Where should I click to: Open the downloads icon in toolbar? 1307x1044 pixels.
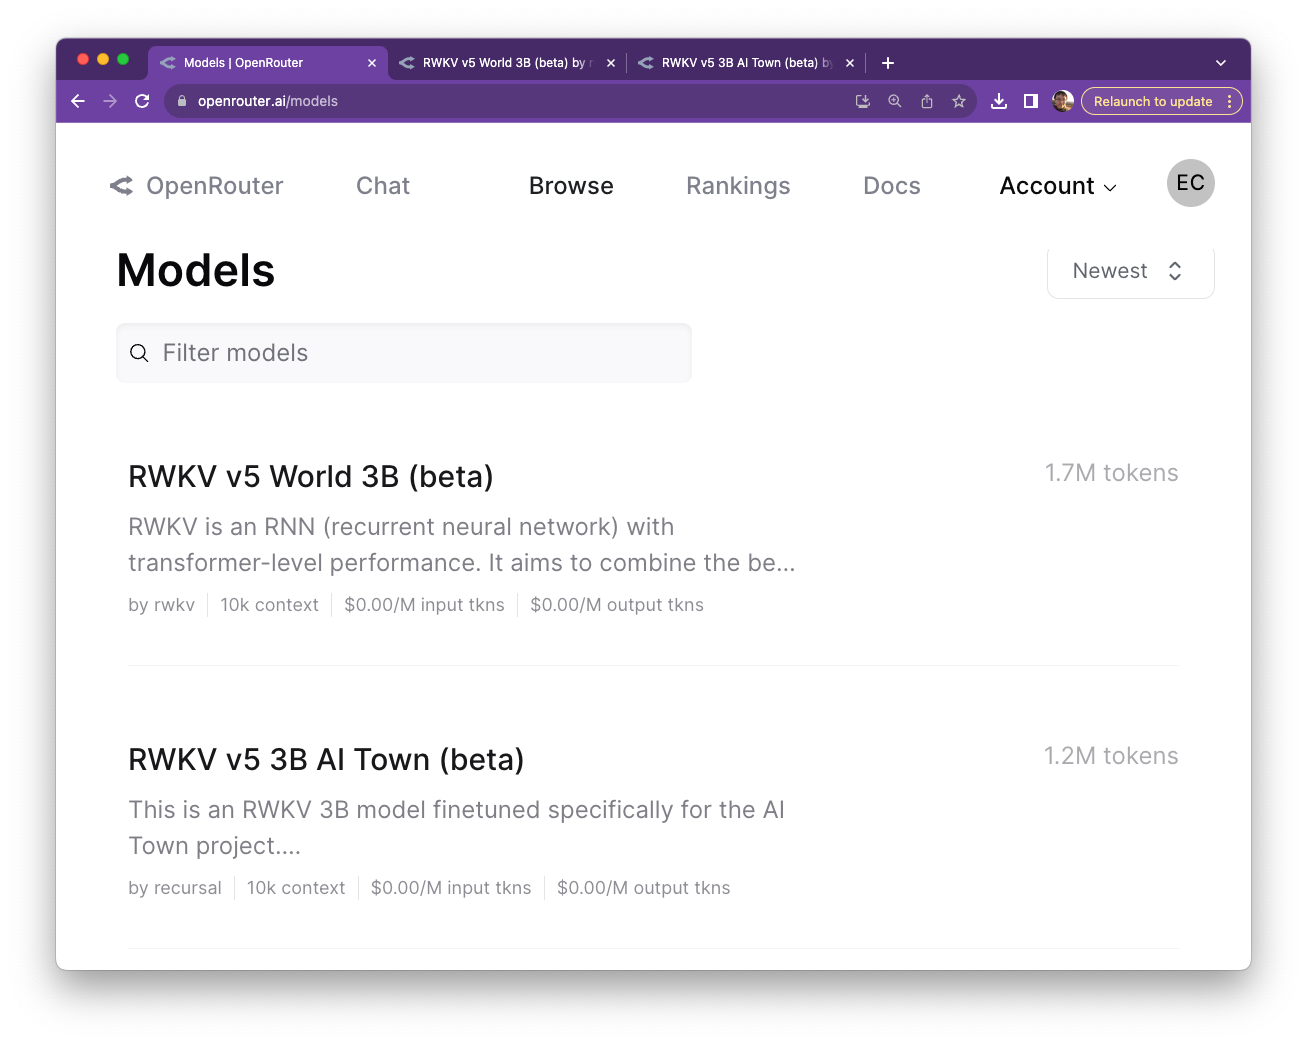[x=998, y=101]
